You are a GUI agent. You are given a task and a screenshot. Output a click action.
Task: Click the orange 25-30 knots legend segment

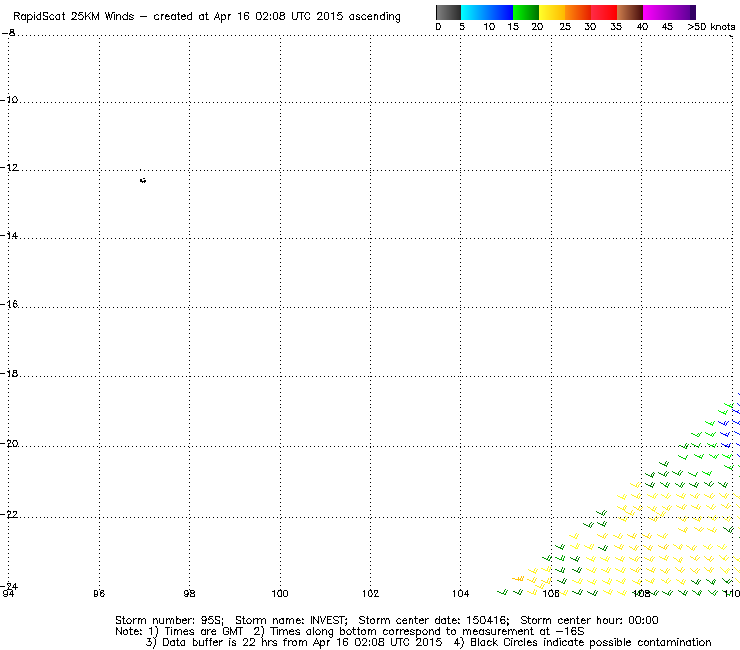[578, 12]
